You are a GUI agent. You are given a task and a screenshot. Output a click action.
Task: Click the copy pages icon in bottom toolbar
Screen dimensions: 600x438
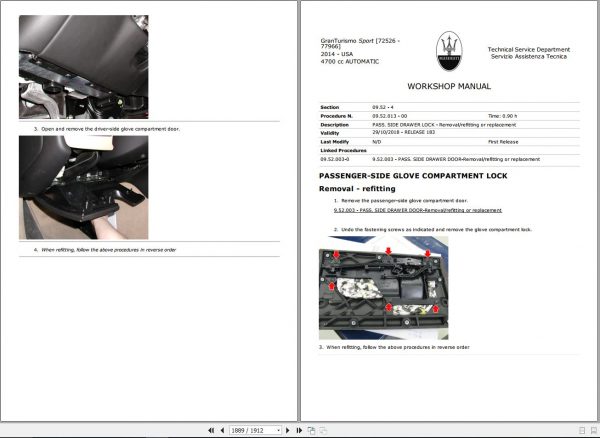[311, 430]
